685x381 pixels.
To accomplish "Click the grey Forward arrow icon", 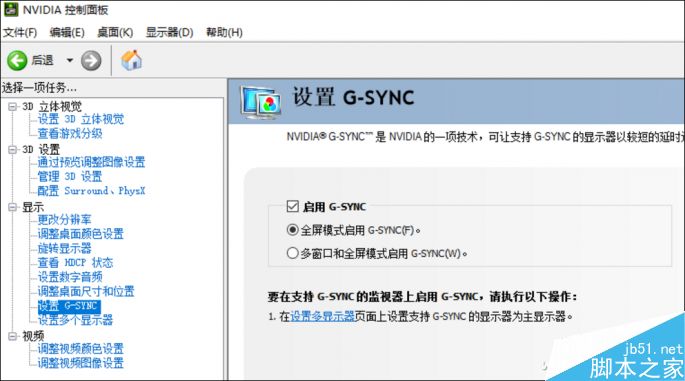I will click(x=91, y=60).
